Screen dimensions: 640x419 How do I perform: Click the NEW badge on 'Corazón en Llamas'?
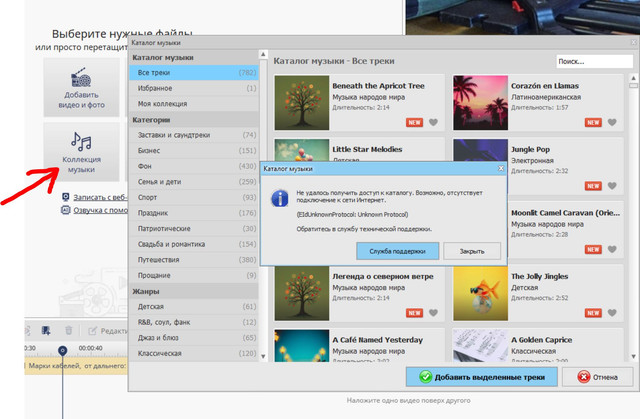coord(593,122)
